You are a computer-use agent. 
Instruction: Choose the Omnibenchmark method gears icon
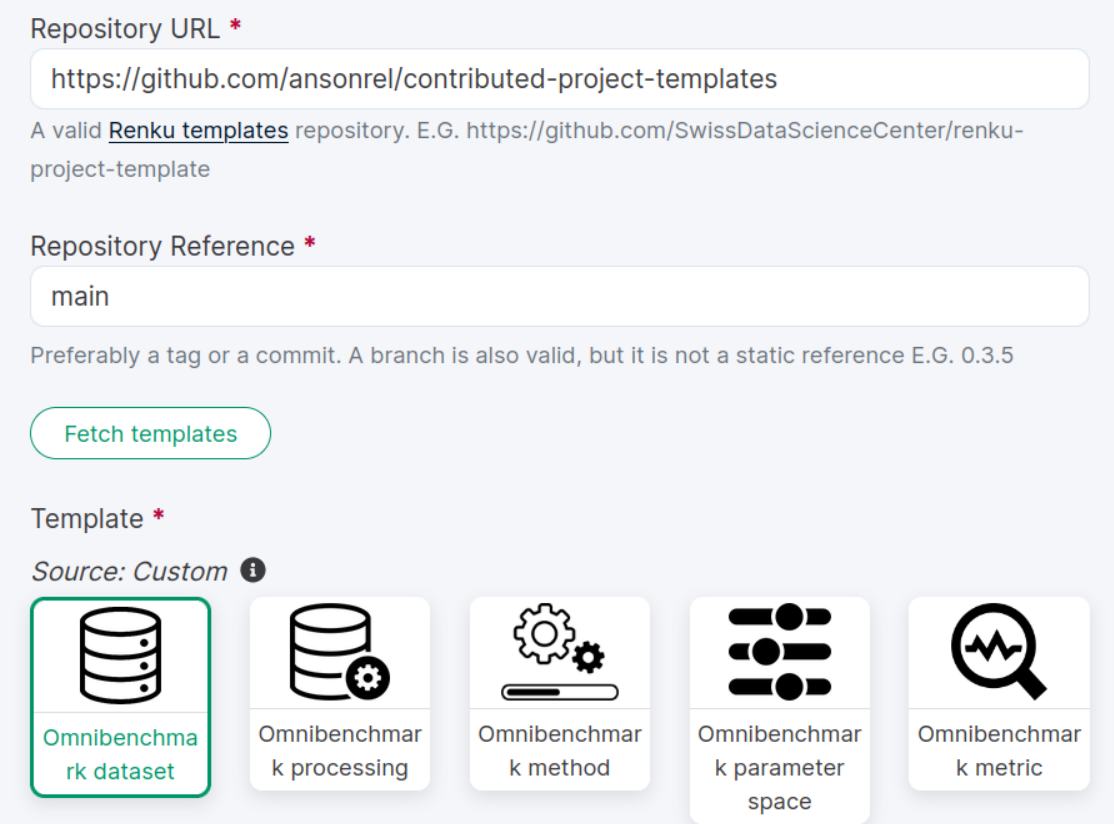560,651
